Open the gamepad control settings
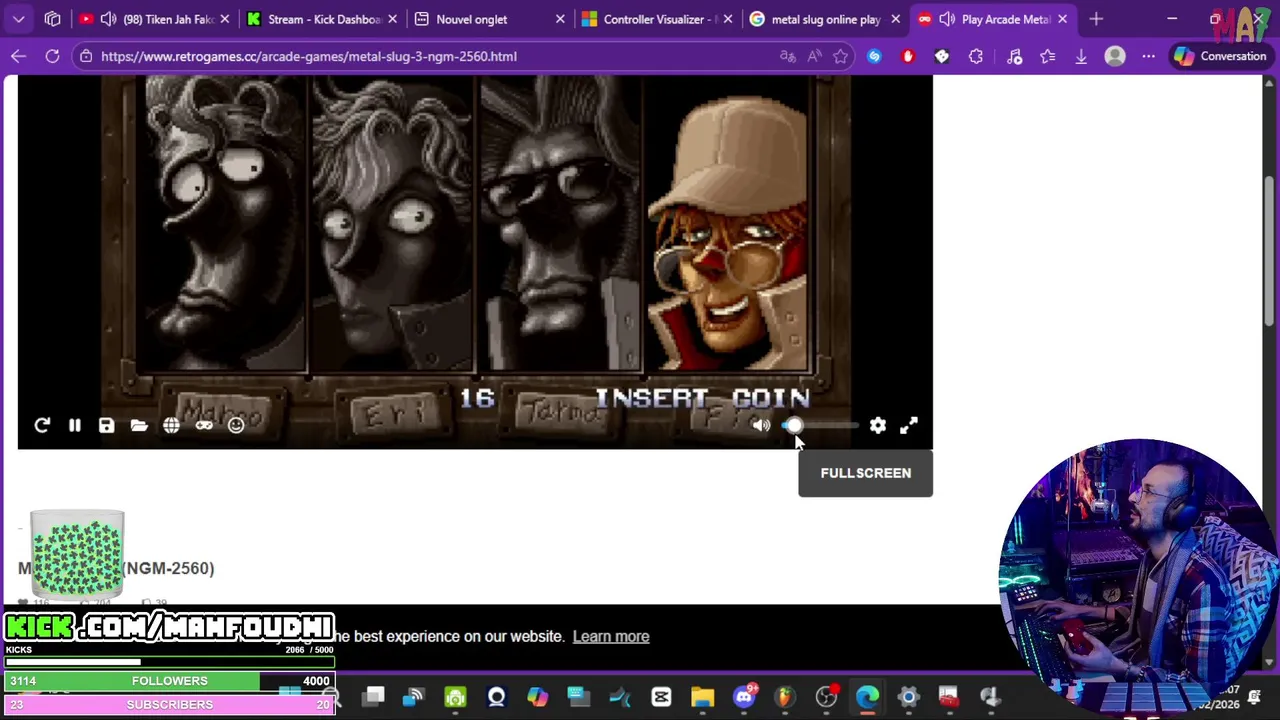The height and width of the screenshot is (720, 1280). 204,426
